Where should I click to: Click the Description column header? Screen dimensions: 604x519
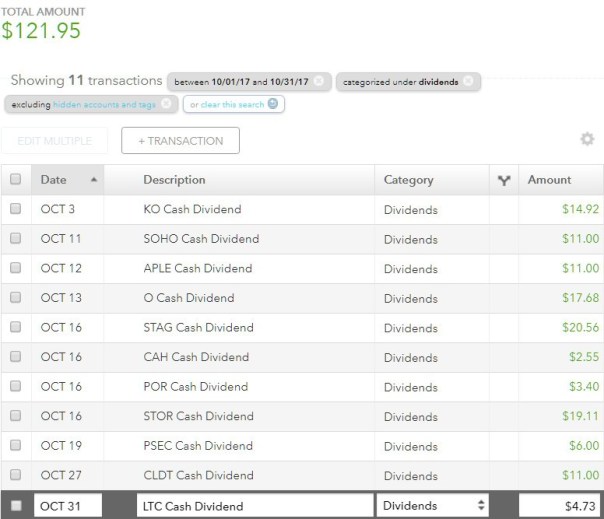(x=174, y=180)
